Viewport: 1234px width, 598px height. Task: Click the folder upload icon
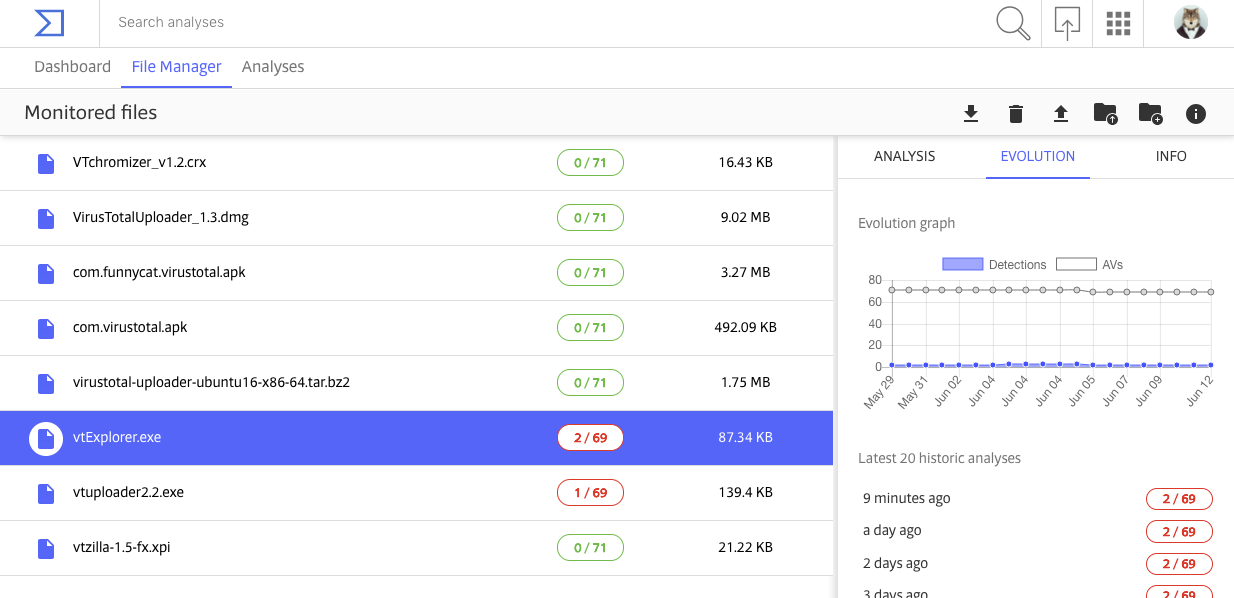[x=1105, y=114]
